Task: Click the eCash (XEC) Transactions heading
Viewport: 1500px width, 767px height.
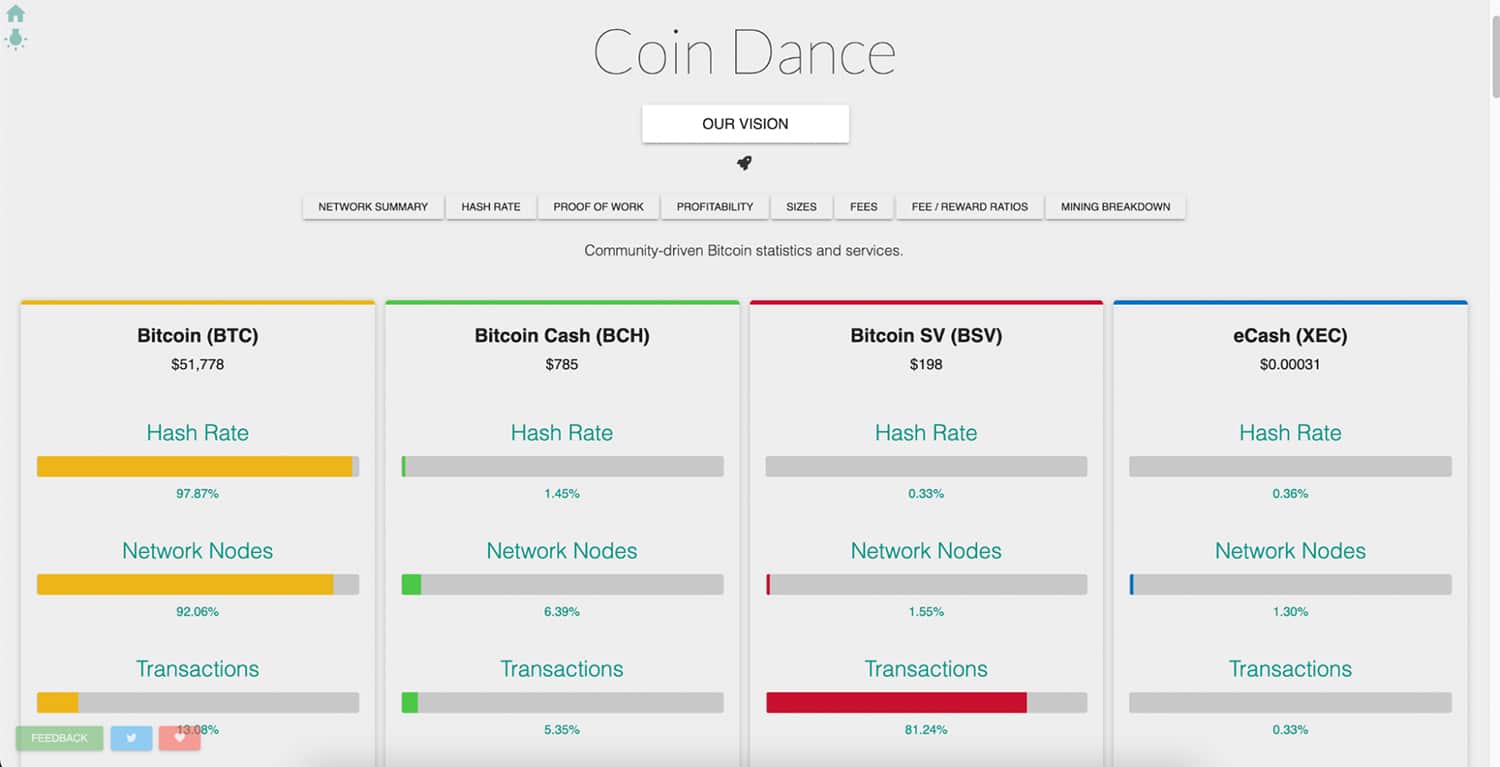Action: point(1290,669)
